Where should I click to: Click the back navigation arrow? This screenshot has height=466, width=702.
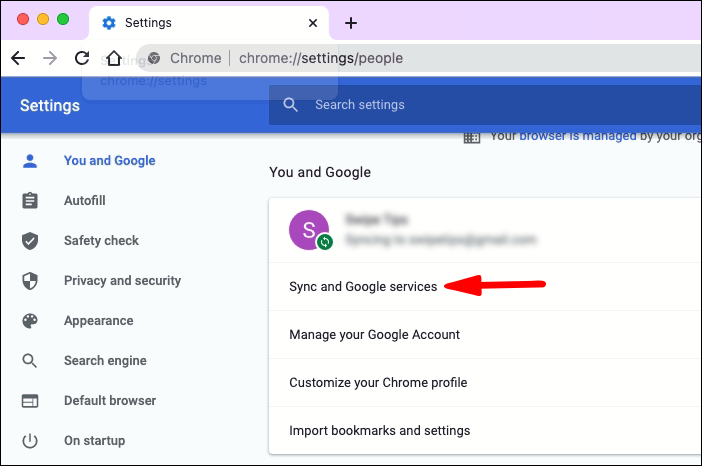coord(18,58)
